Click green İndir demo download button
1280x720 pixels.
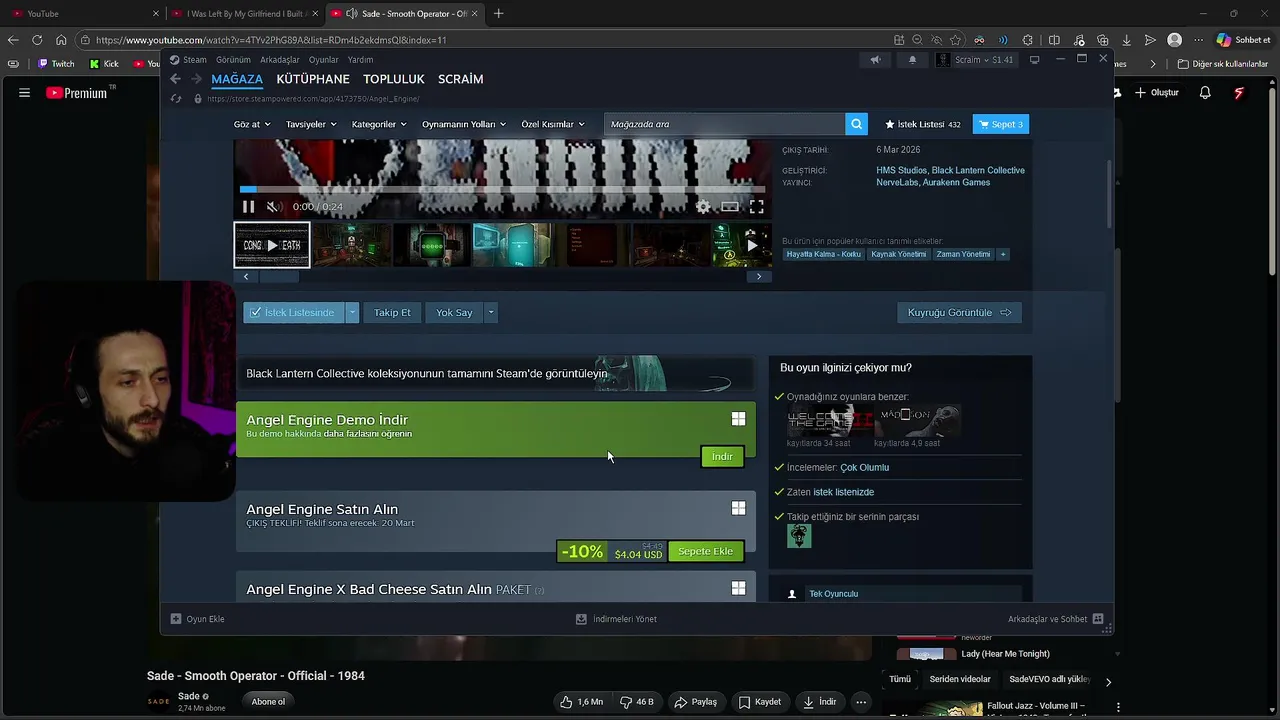pos(723,456)
